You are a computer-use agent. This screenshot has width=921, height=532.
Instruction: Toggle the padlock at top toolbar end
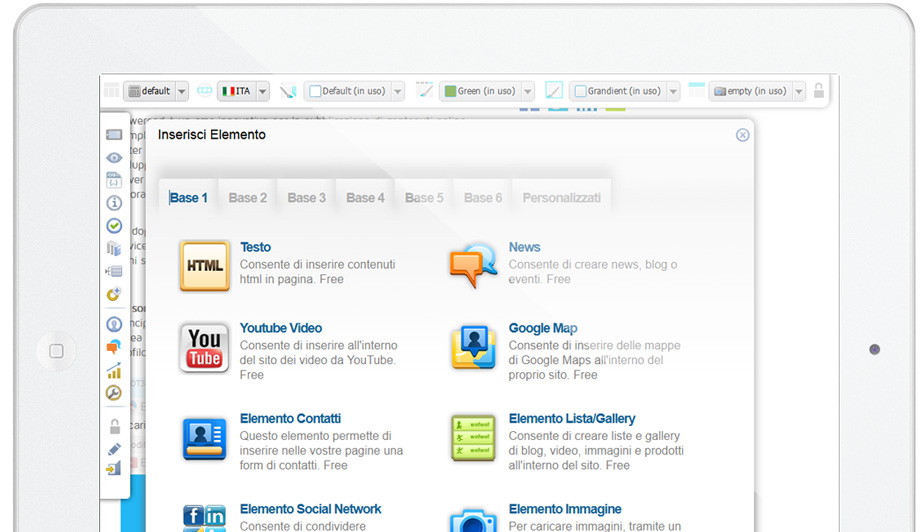(819, 91)
